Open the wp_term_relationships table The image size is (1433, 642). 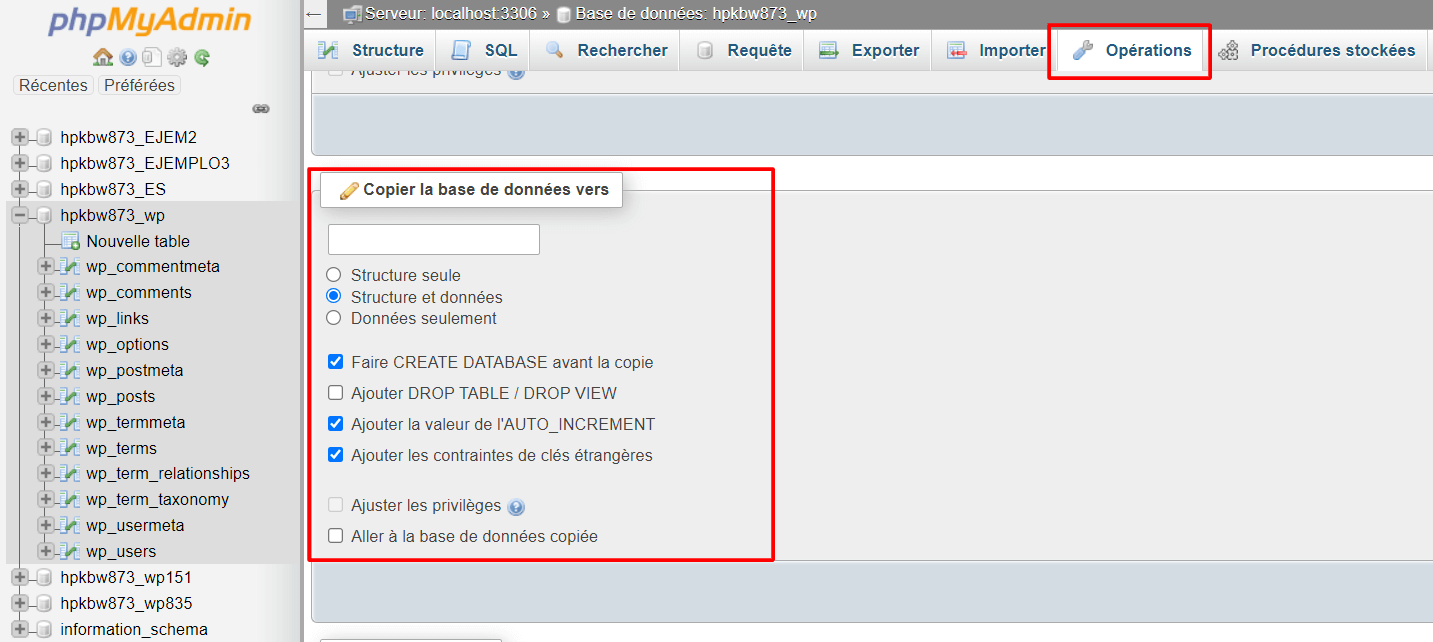168,474
